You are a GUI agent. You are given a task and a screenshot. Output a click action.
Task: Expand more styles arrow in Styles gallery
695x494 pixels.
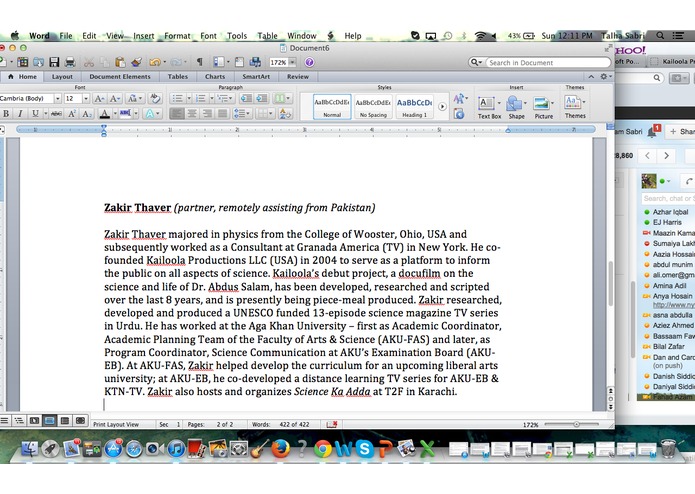point(442,106)
